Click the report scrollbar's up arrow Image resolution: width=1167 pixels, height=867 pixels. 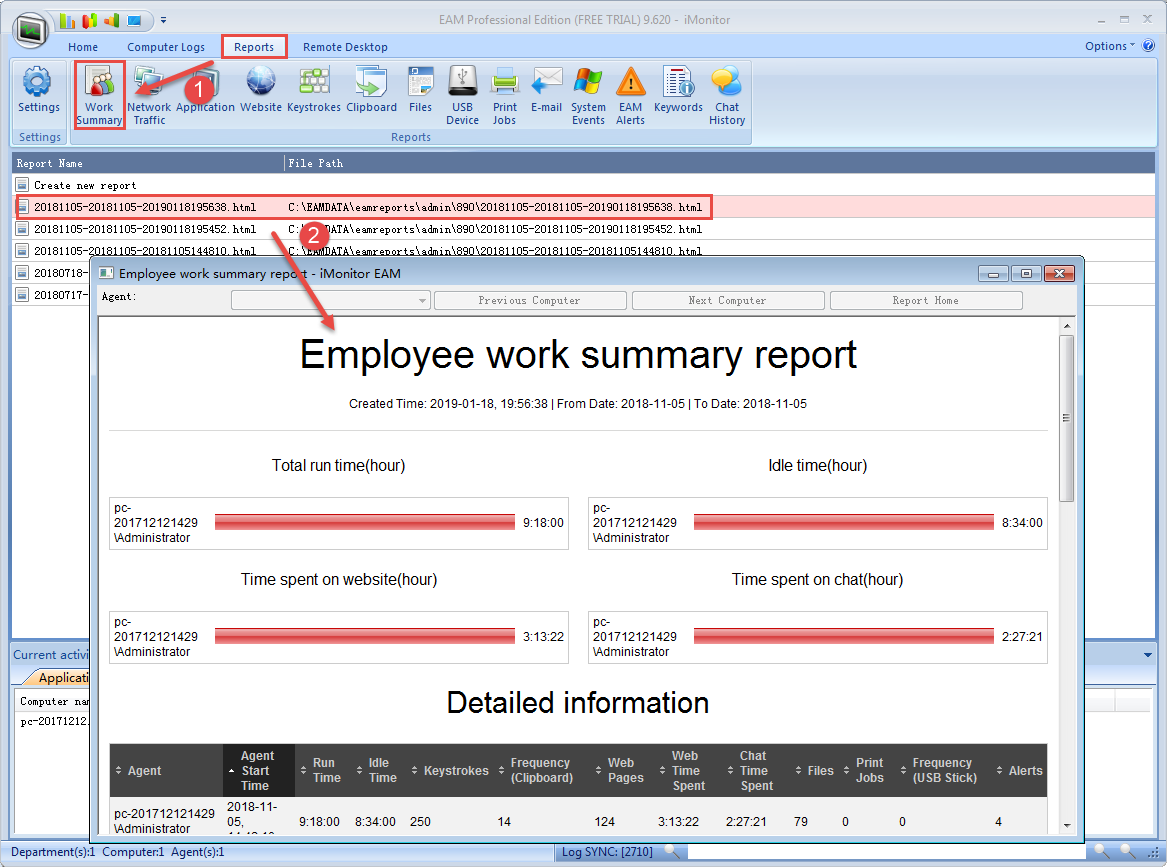1067,326
